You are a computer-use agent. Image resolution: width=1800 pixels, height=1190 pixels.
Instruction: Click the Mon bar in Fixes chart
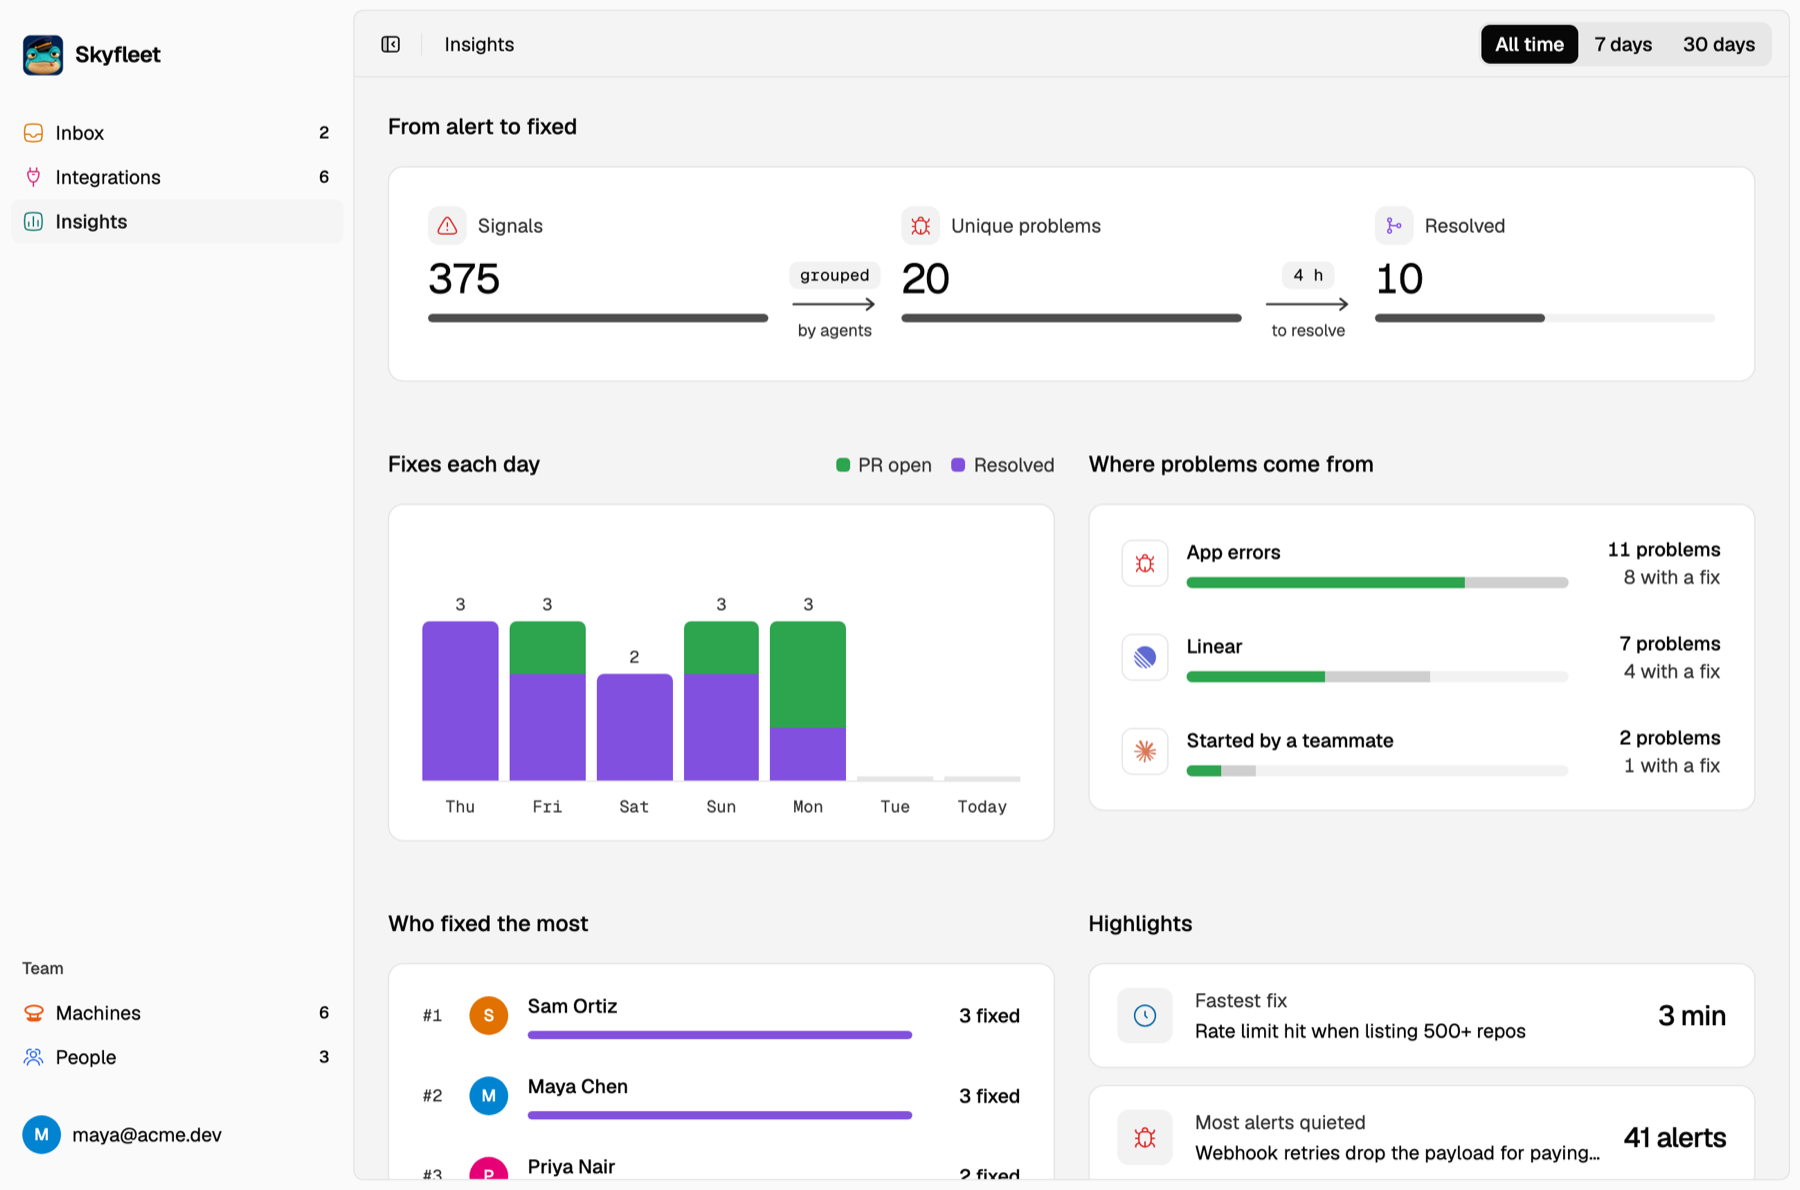(808, 701)
